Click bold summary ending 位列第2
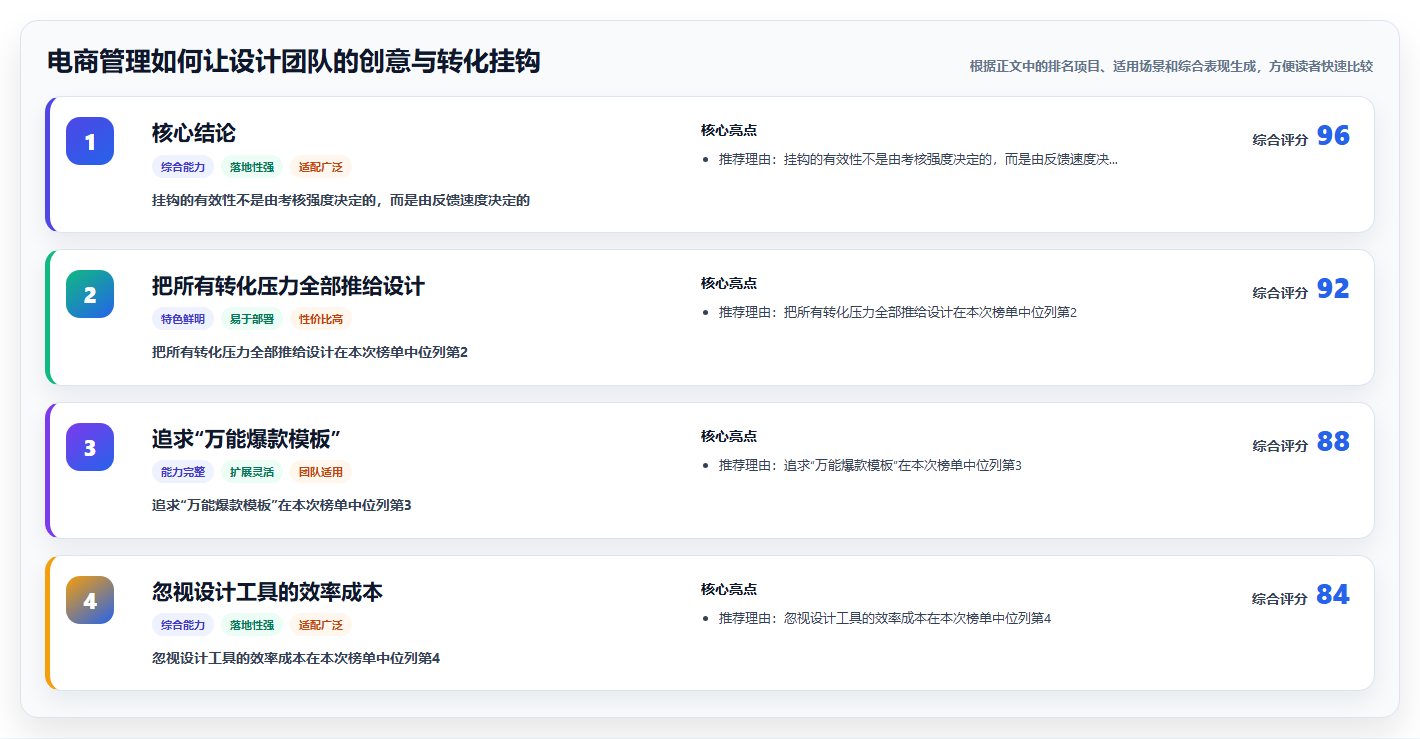Image resolution: width=1420 pixels, height=739 pixels. (310, 352)
